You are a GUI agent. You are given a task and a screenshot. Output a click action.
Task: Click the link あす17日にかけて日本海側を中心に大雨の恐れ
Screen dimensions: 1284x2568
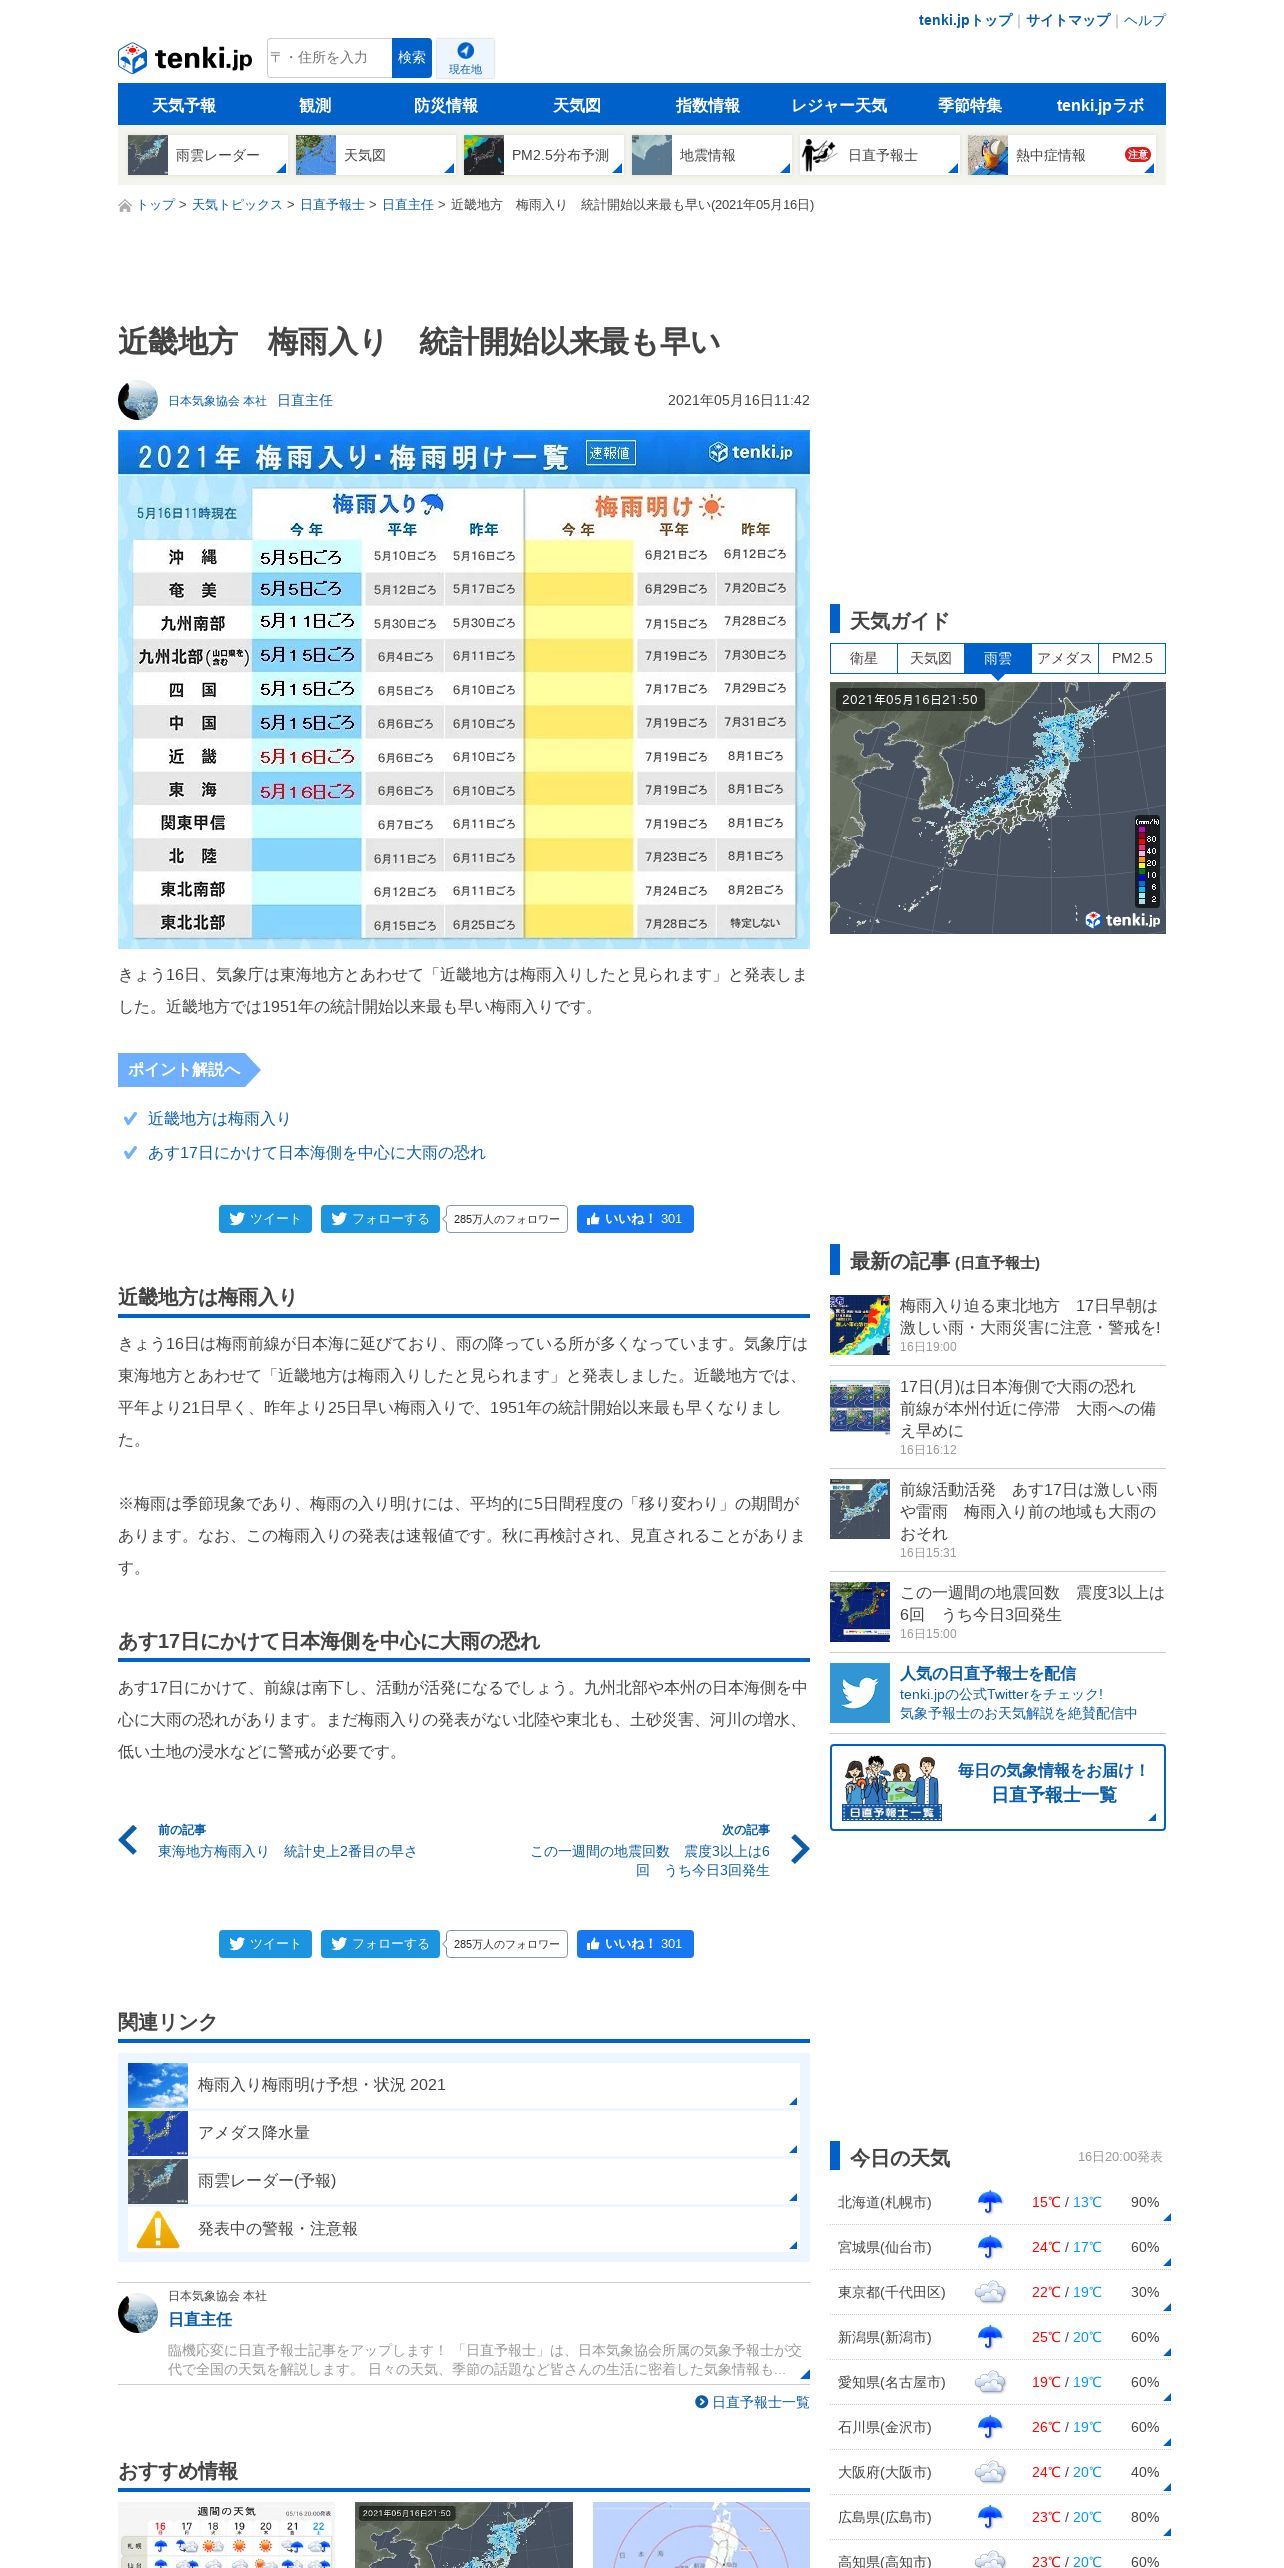(316, 1153)
